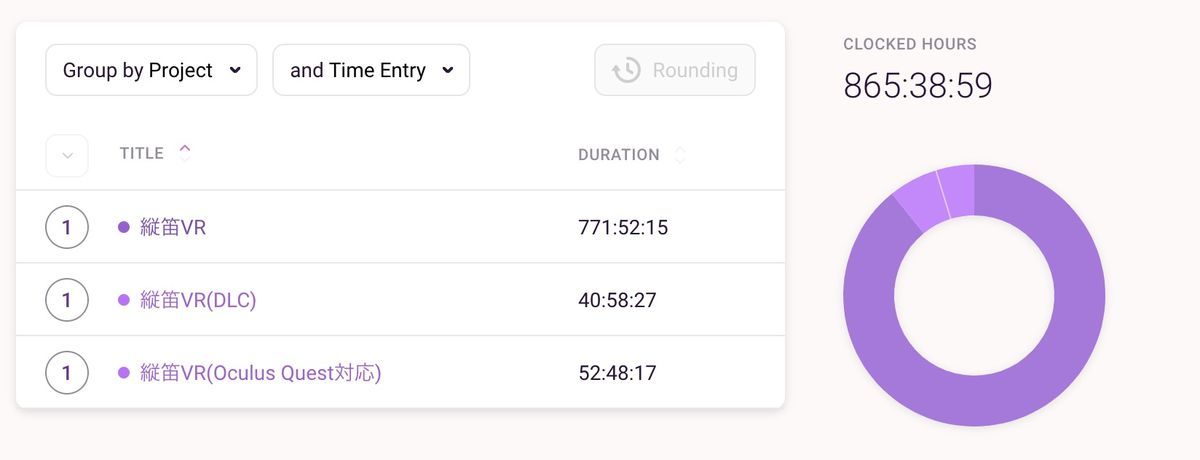Image resolution: width=1200 pixels, height=460 pixels.
Task: Click the clocked hours total 865:38:59
Action: click(x=918, y=85)
